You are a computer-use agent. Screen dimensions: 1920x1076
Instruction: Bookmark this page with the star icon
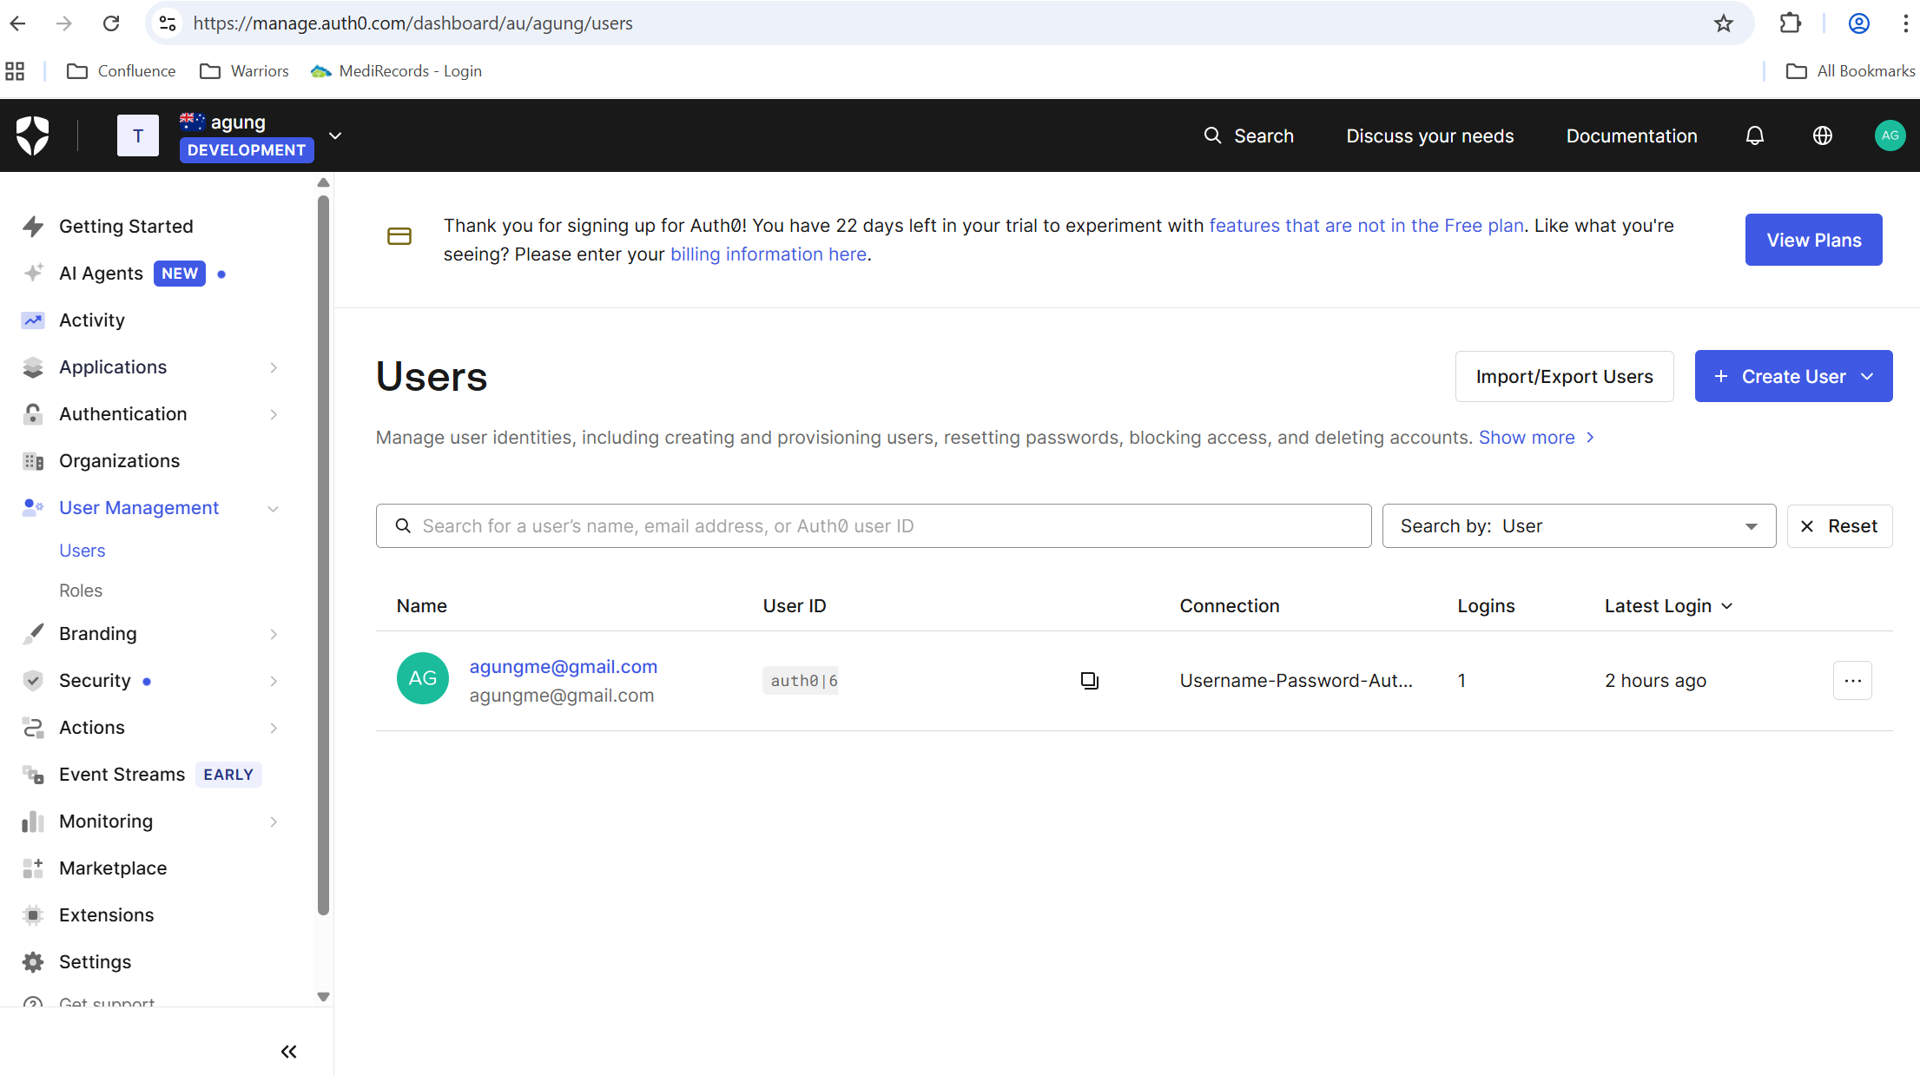(1723, 23)
